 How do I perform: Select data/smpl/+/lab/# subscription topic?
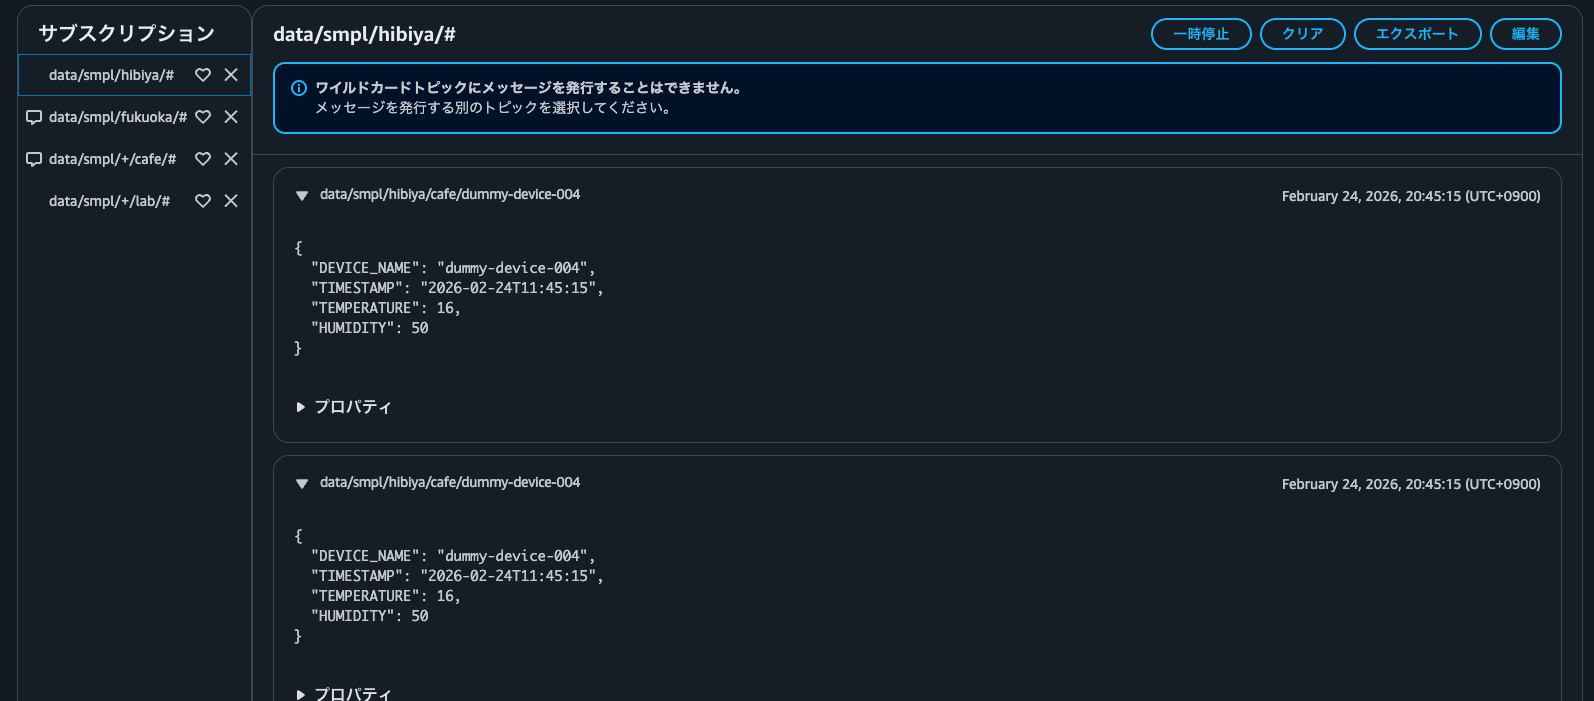pos(109,201)
